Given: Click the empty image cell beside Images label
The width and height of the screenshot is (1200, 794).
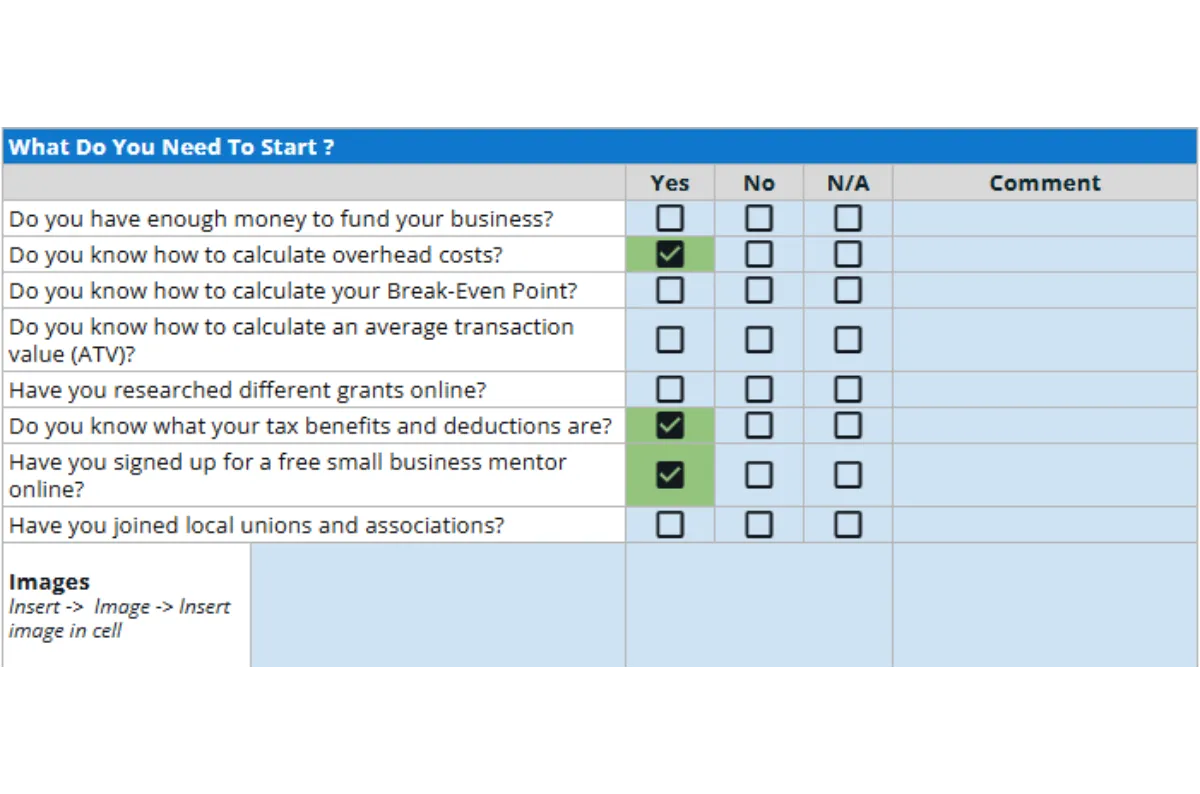Looking at the screenshot, I should 437,606.
